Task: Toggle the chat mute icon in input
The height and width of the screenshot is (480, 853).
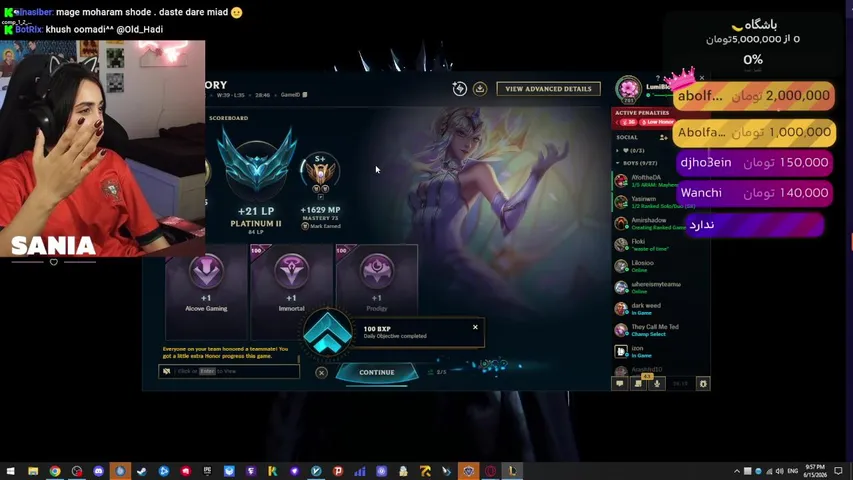Action: click(x=166, y=371)
